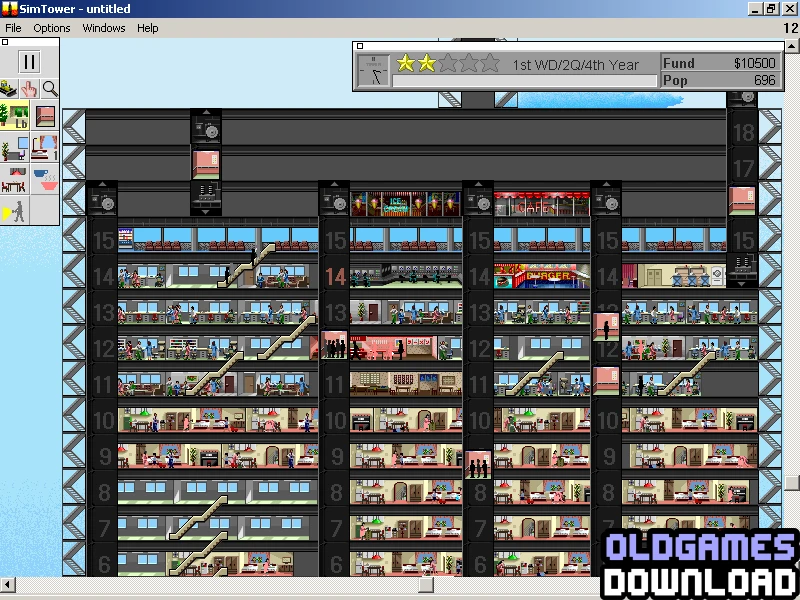Click the SimTower title bar app icon
The image size is (800, 600).
pyautogui.click(x=9, y=9)
